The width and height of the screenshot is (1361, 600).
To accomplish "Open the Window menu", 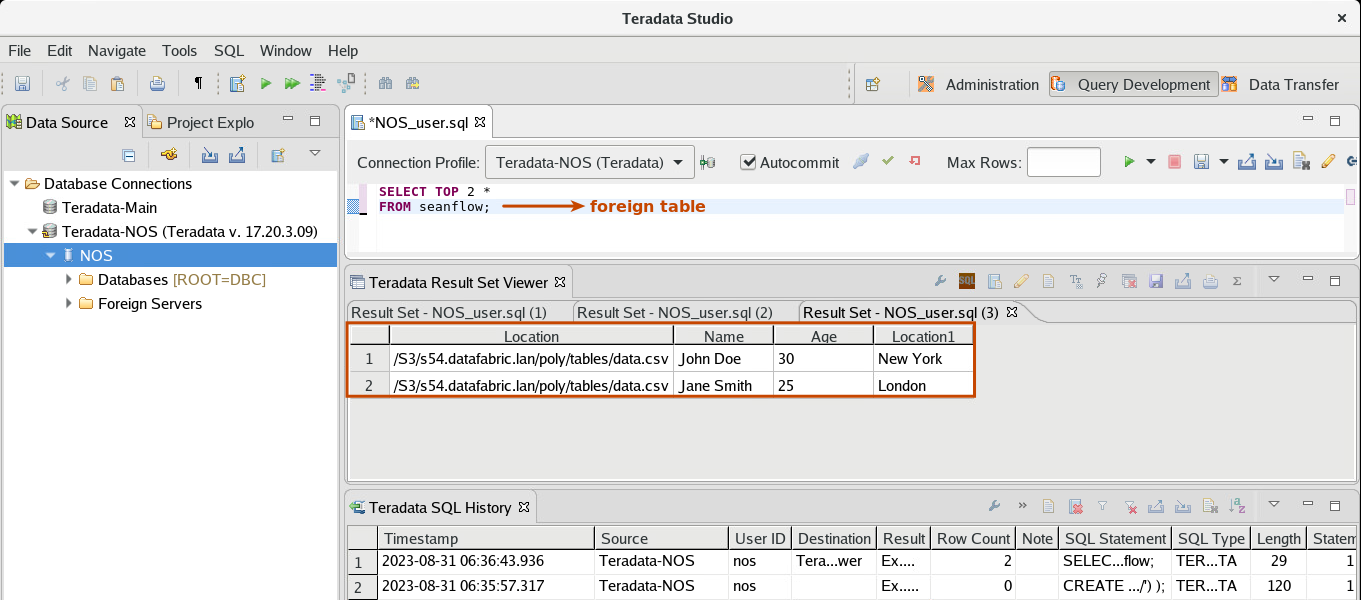I will (x=286, y=50).
